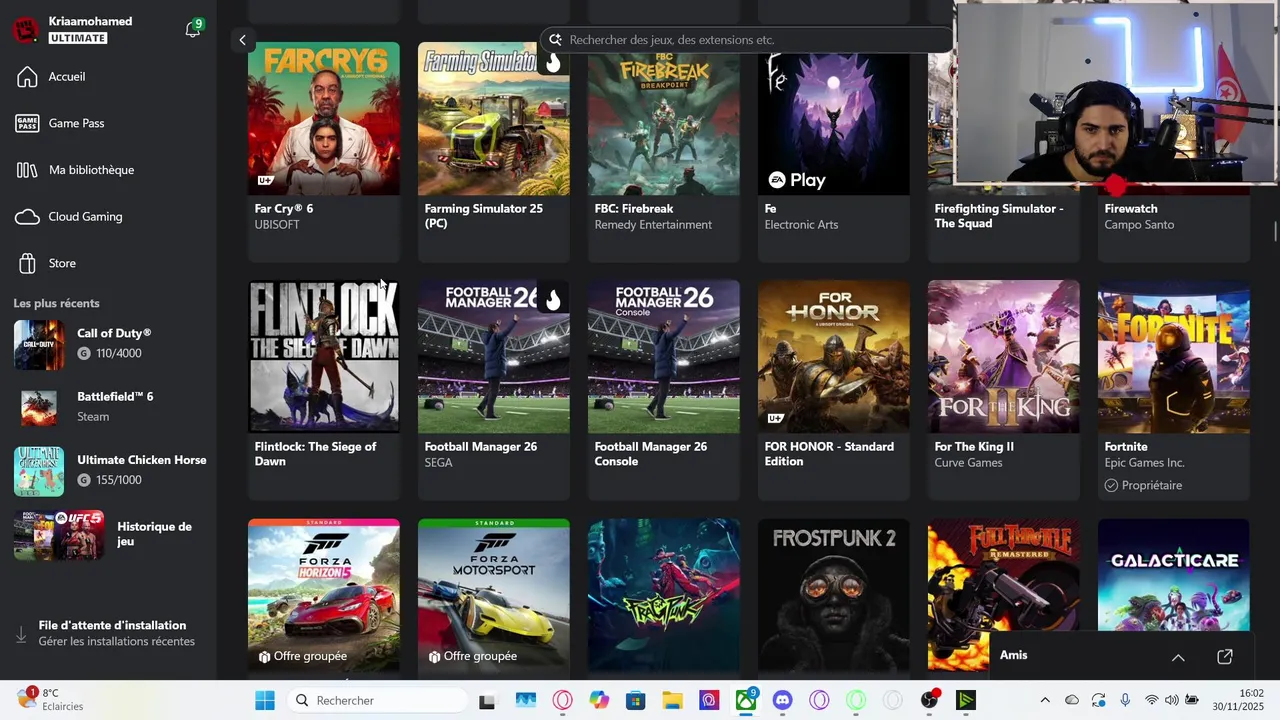Viewport: 1280px width, 720px height.
Task: Open Firefighting Simulator - The Squad title
Action: tap(999, 216)
